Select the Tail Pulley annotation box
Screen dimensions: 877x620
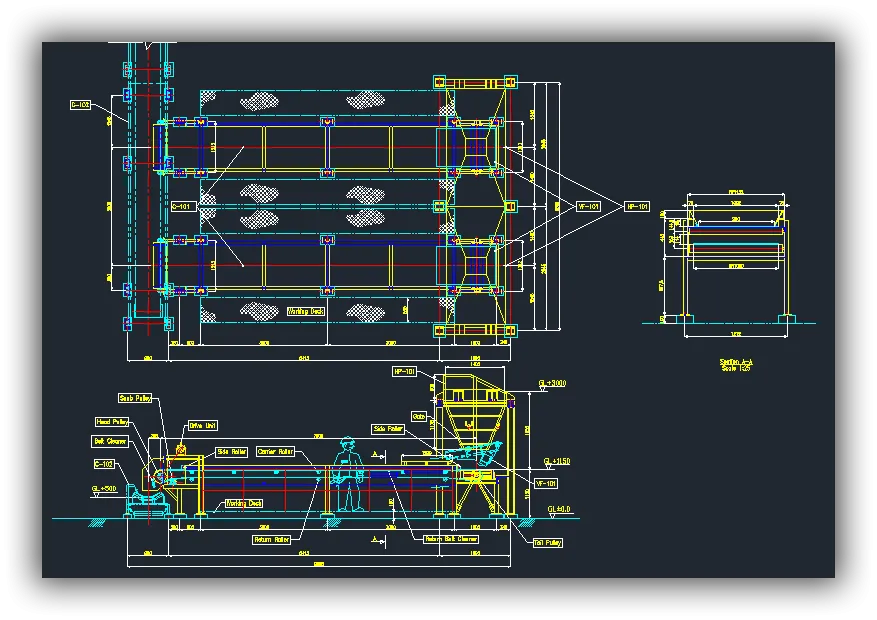click(x=548, y=541)
